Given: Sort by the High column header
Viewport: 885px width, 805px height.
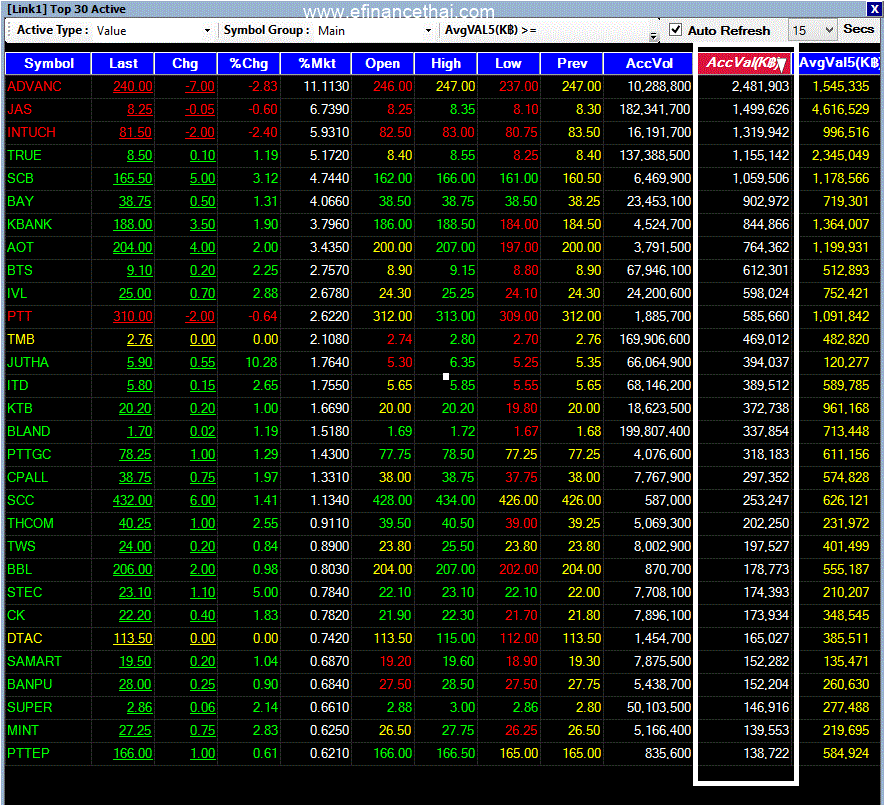Looking at the screenshot, I should pyautogui.click(x=446, y=63).
